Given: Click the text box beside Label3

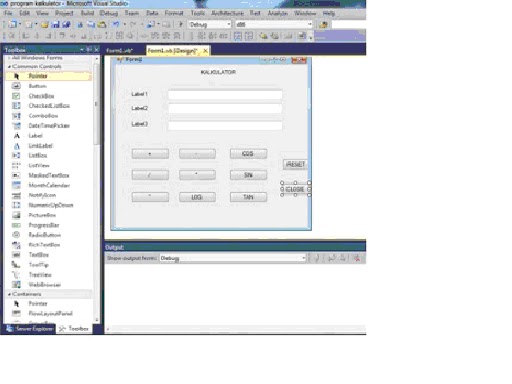Looking at the screenshot, I should (225, 125).
